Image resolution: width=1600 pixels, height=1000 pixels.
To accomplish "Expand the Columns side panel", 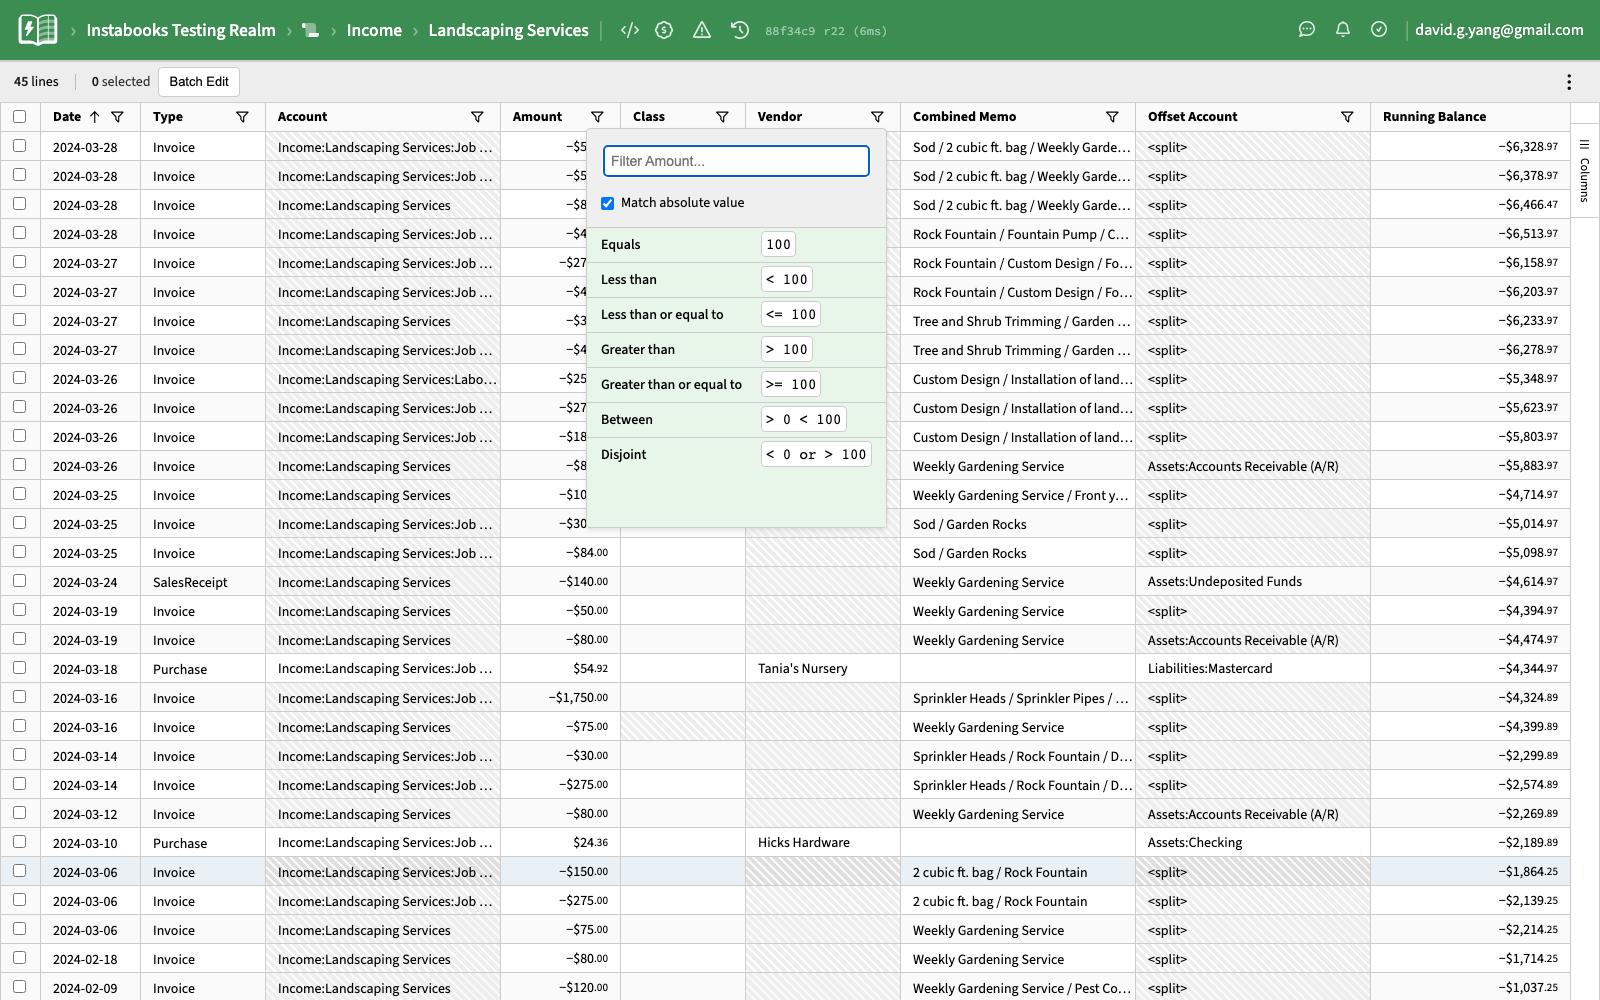I will (1584, 171).
